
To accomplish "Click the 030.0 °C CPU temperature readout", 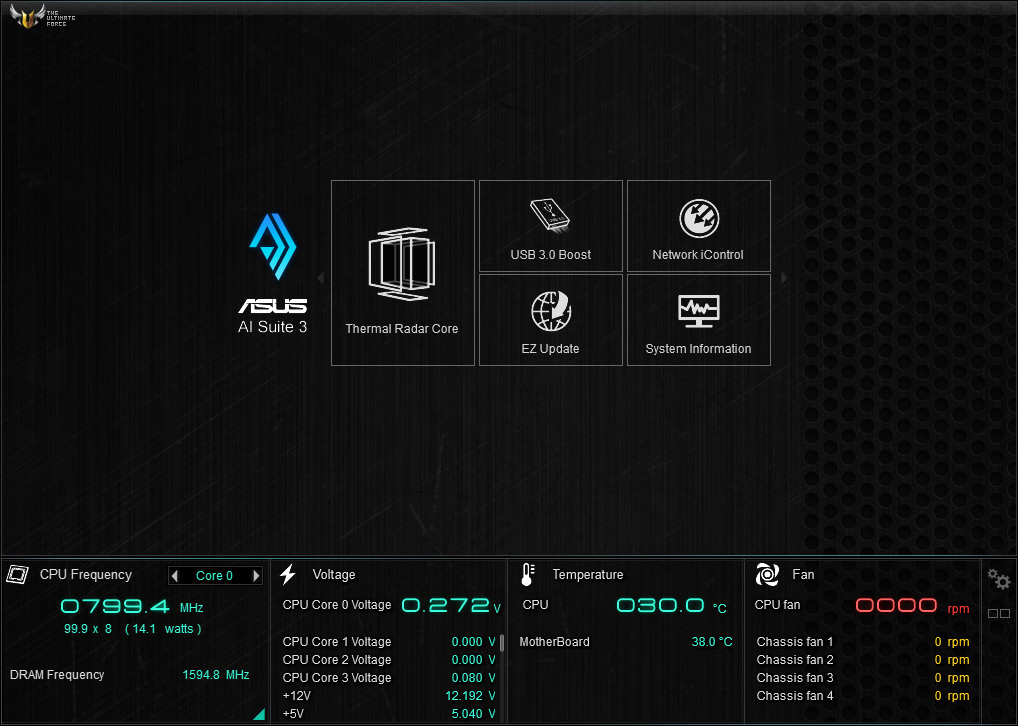I will (x=671, y=606).
